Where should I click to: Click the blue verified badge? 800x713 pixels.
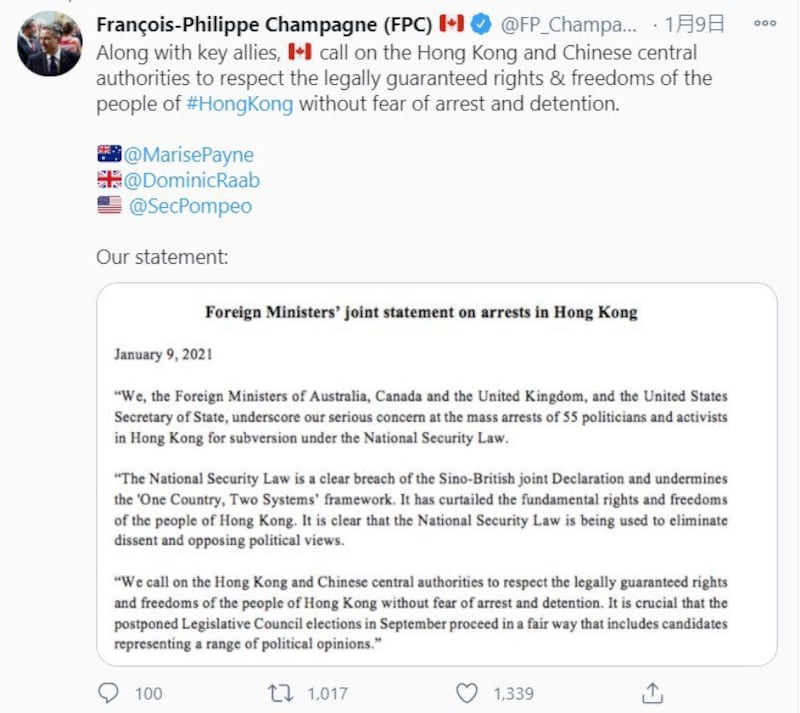click(481, 24)
